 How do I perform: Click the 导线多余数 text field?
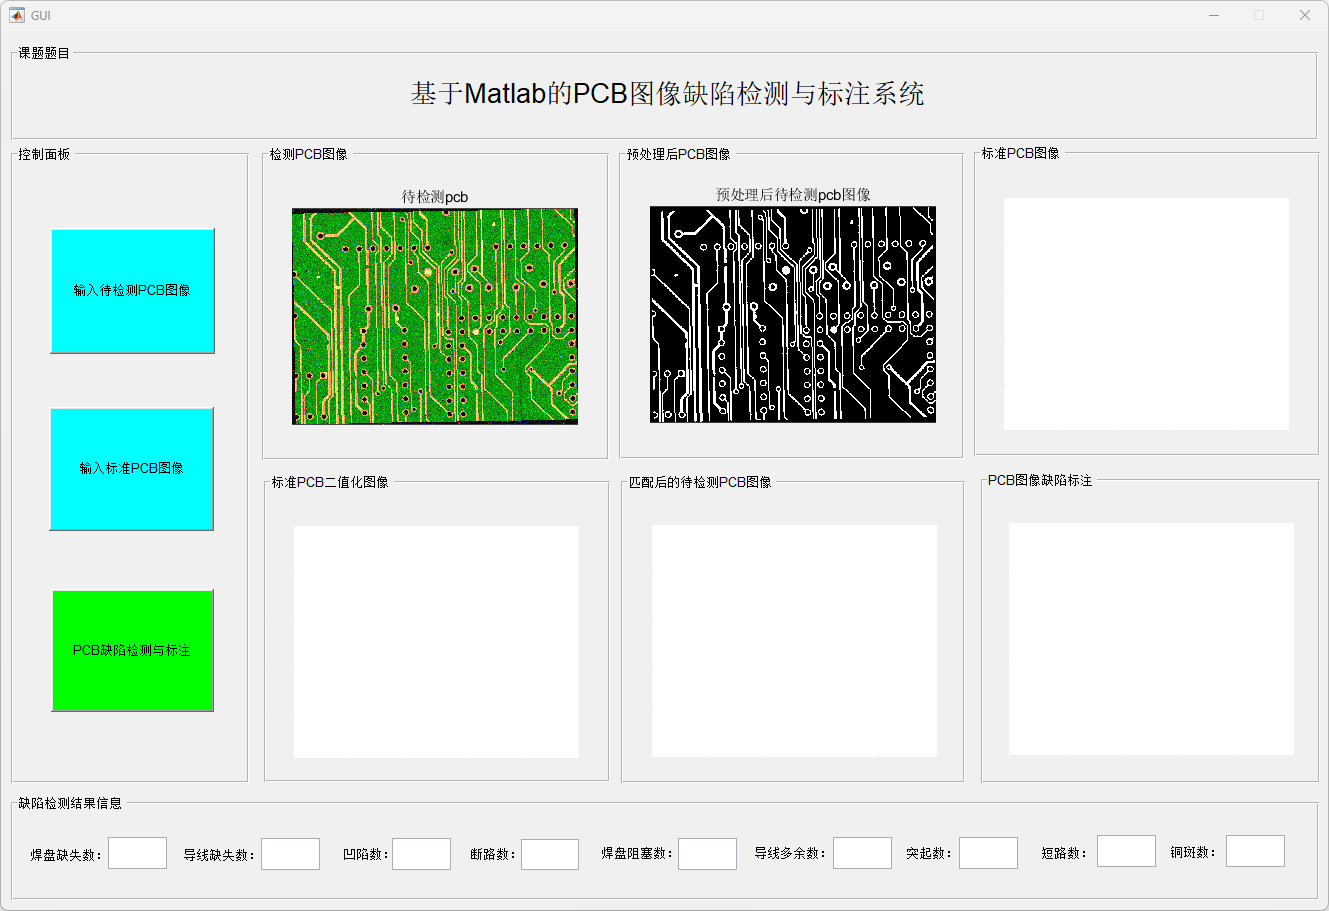pos(862,853)
